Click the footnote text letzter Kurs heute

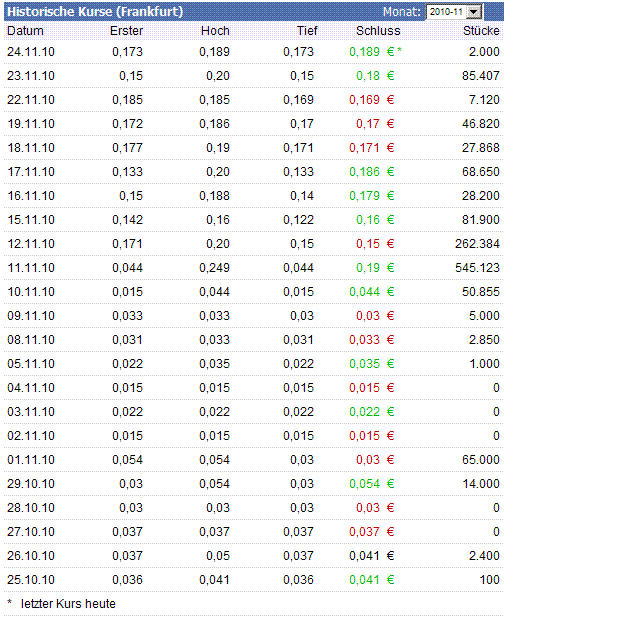tap(68, 604)
